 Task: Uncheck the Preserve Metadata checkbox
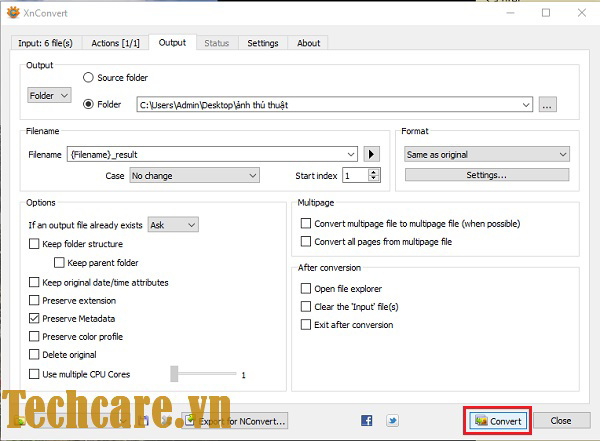tap(34, 318)
